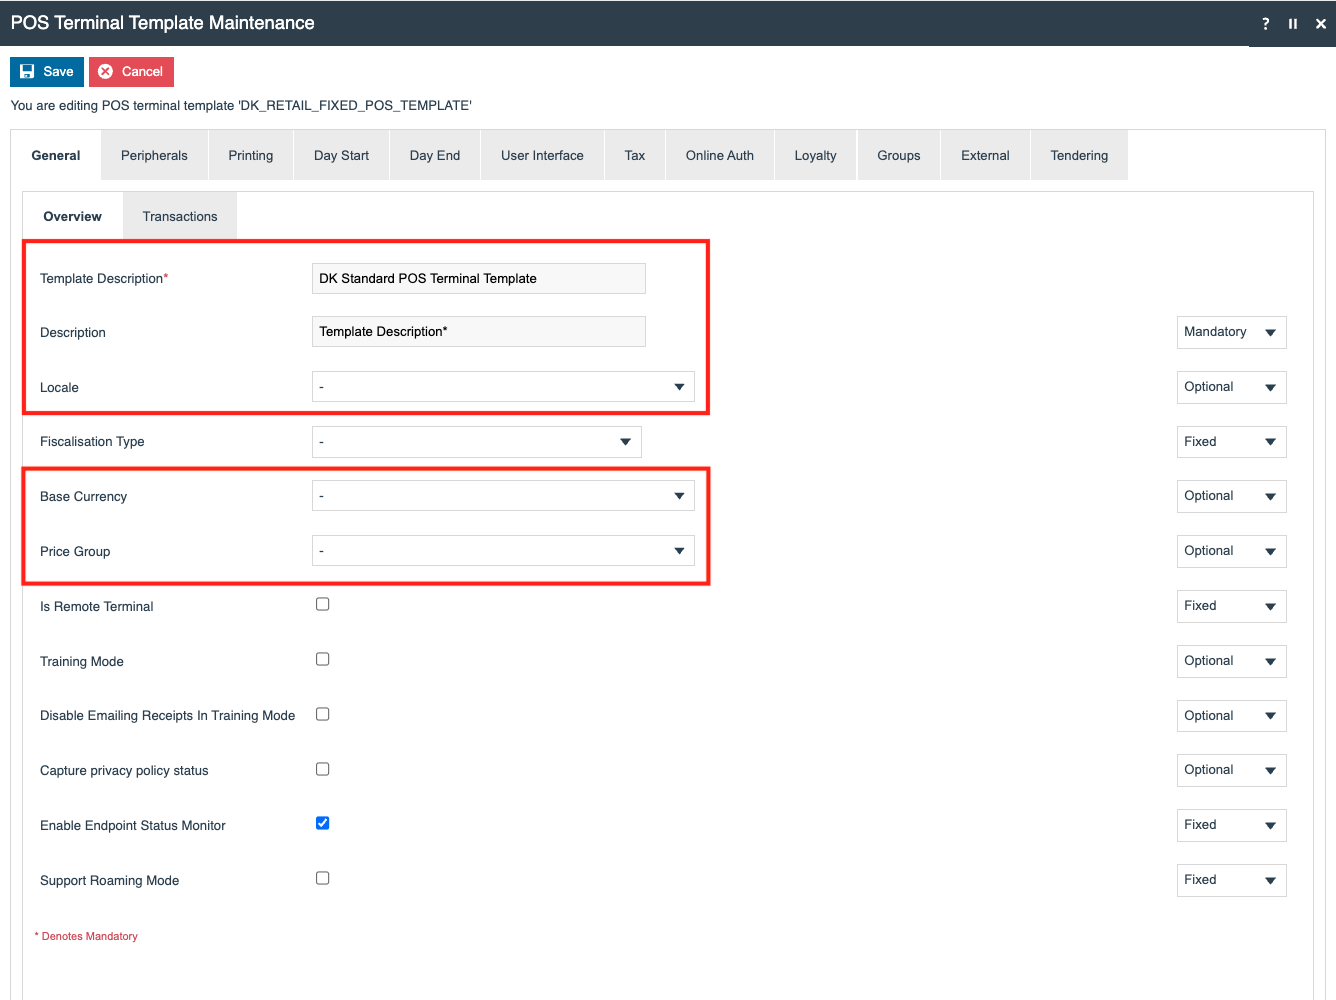The height and width of the screenshot is (1000, 1336).
Task: Open the External tab
Action: 985,155
